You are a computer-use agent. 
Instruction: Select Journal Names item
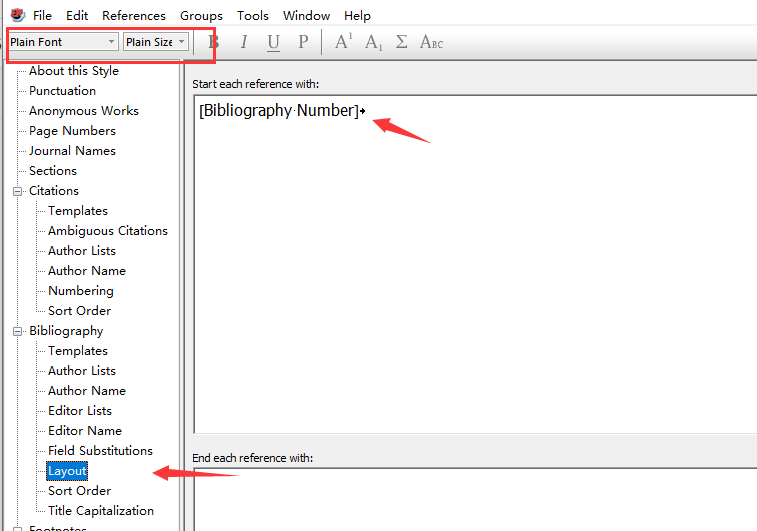(x=72, y=151)
